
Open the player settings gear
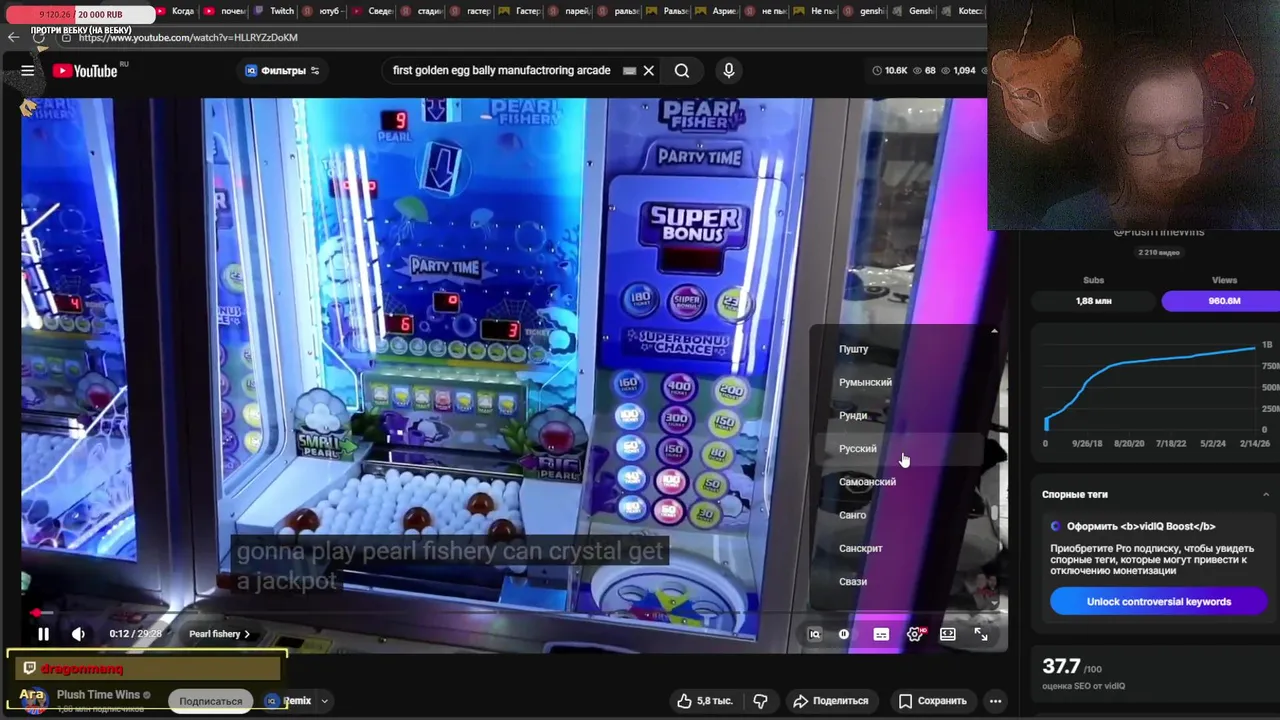pyautogui.click(x=915, y=634)
